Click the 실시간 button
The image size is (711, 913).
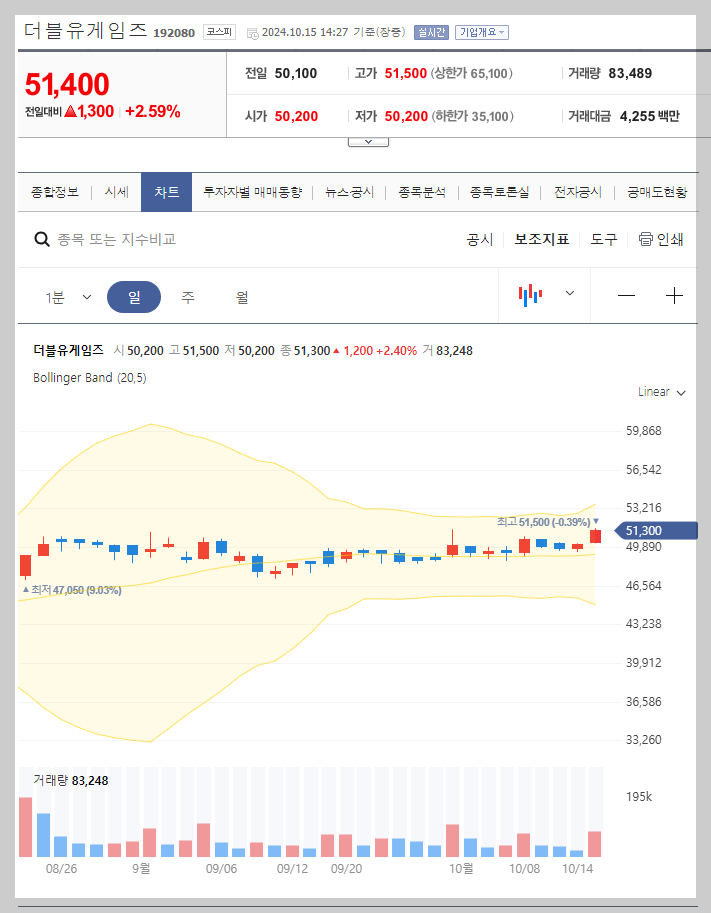tap(431, 32)
